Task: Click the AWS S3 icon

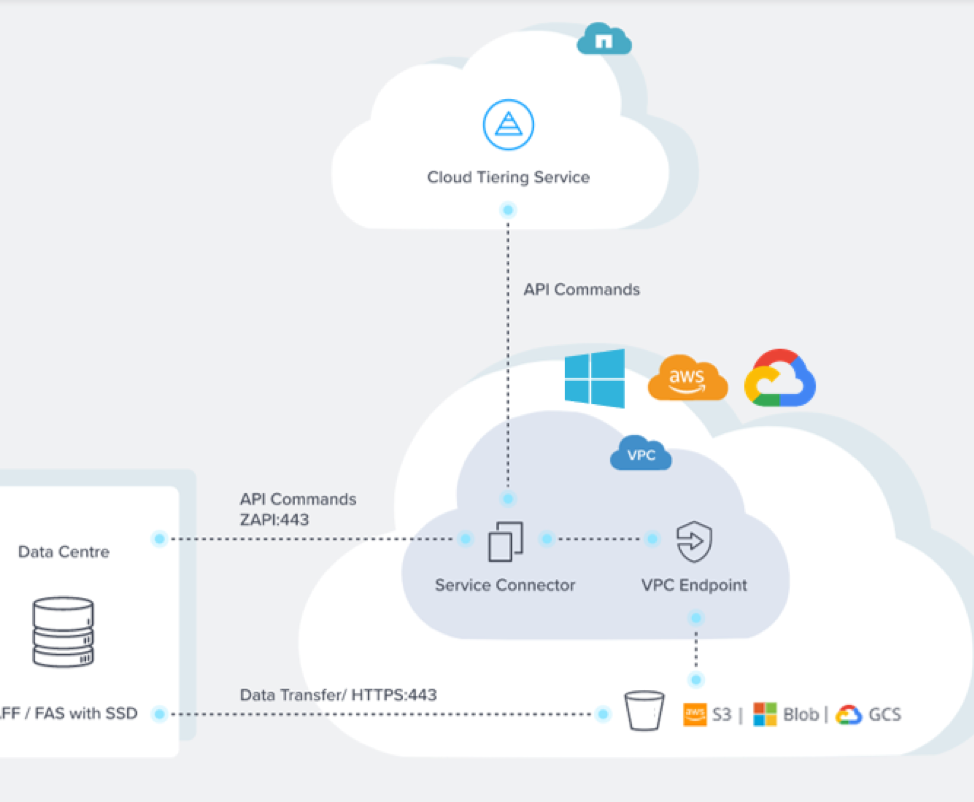Action: (695, 714)
